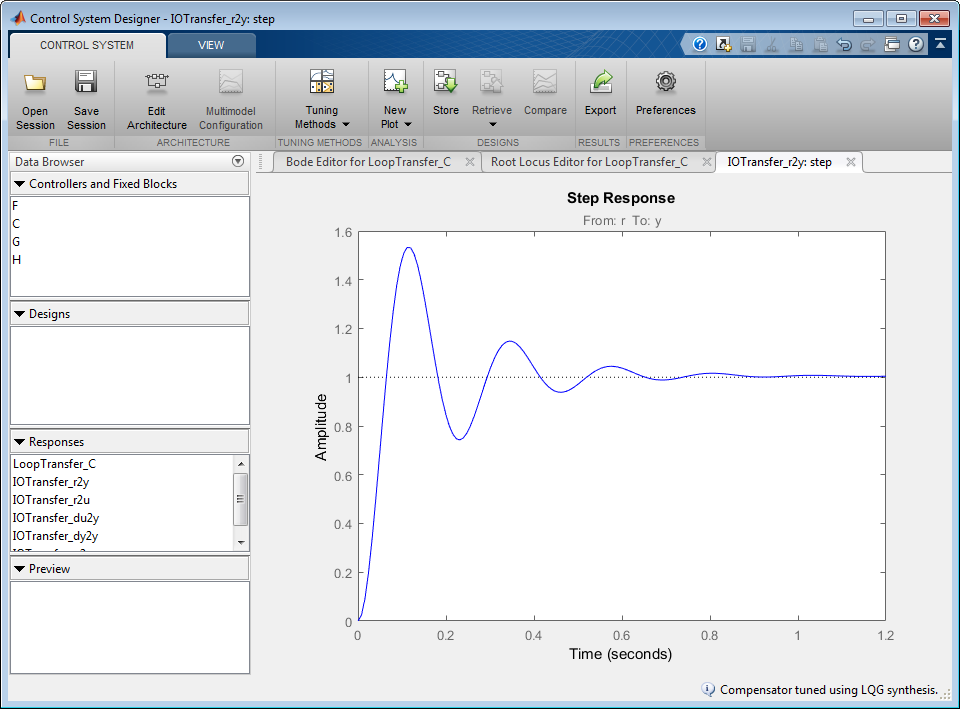This screenshot has width=960, height=709.
Task: Click the Time (seconds) axis label
Action: 621,654
